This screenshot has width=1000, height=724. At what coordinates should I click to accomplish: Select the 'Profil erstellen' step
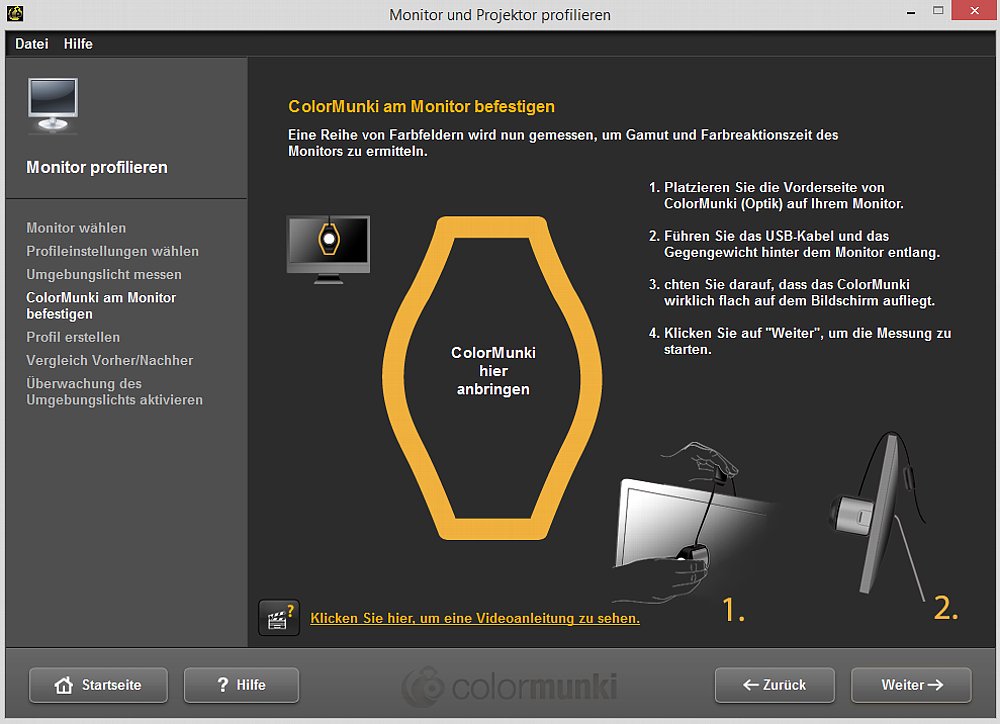73,337
